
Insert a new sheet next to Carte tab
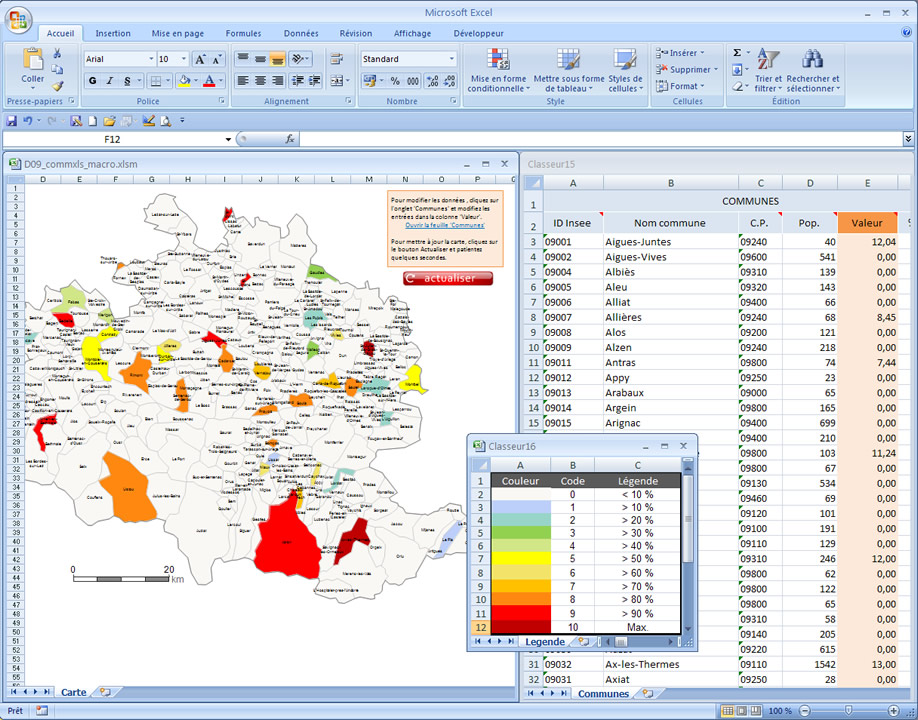click(x=105, y=692)
